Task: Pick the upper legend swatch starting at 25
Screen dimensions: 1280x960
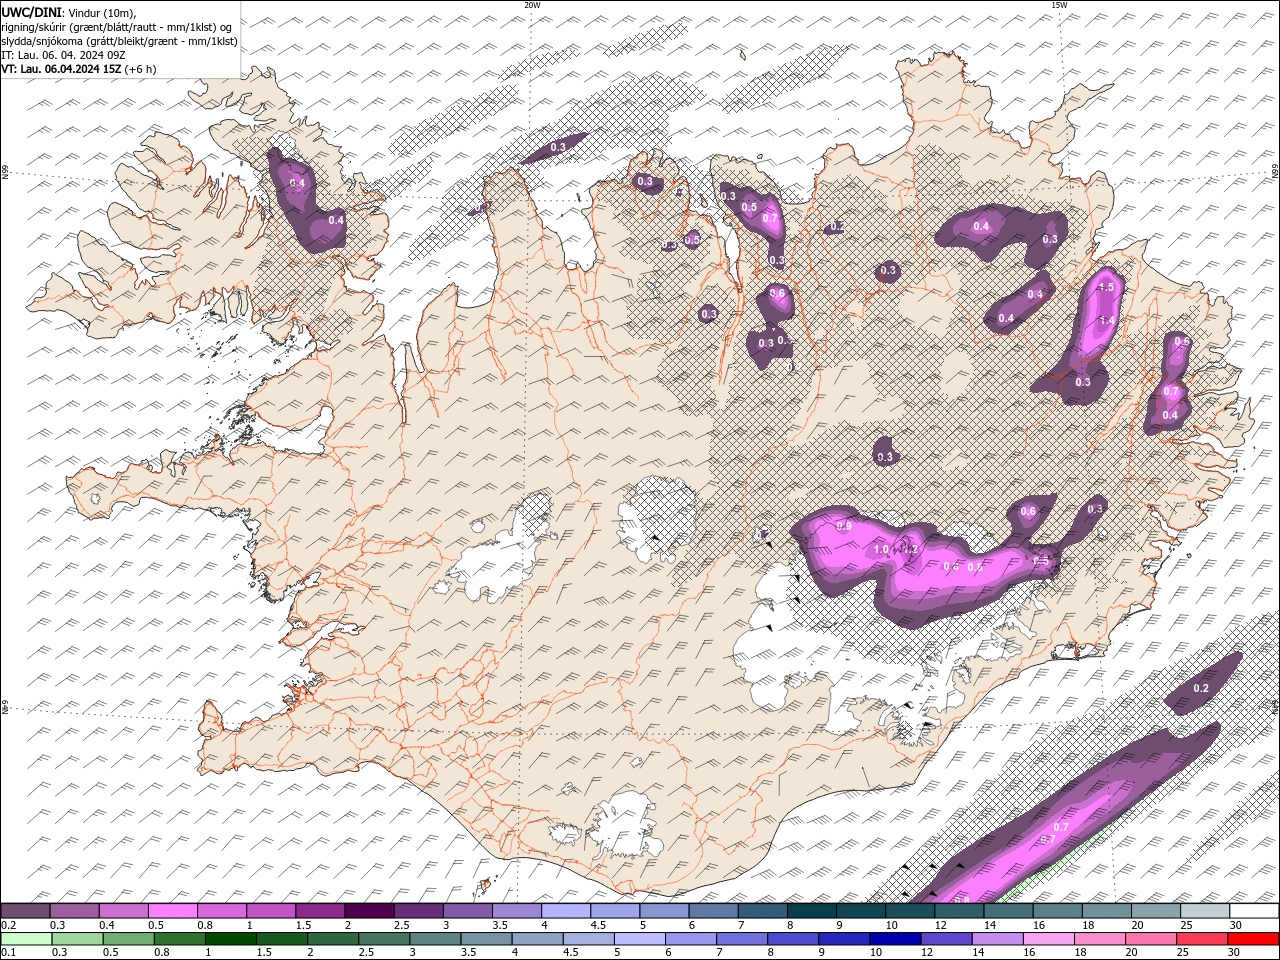Action: (x=1205, y=911)
